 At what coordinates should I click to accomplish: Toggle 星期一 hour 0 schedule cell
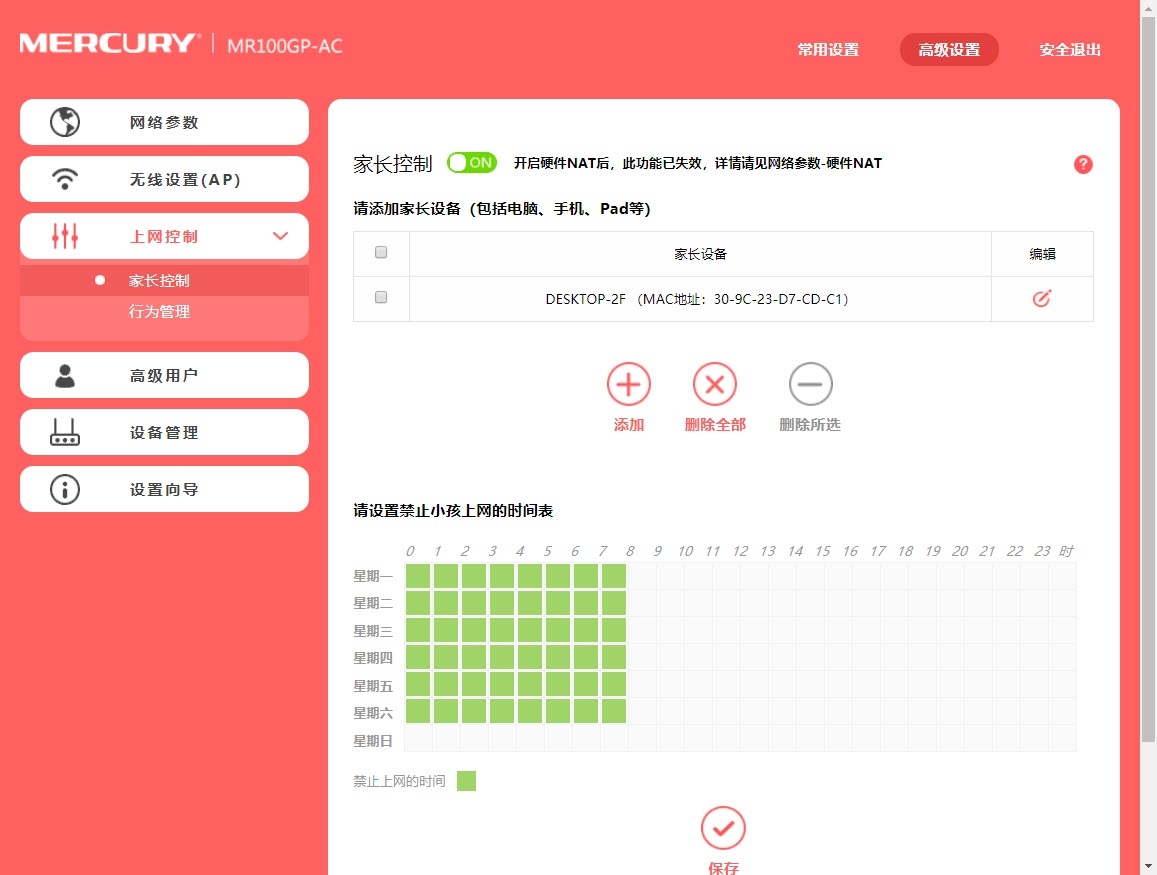click(x=418, y=575)
